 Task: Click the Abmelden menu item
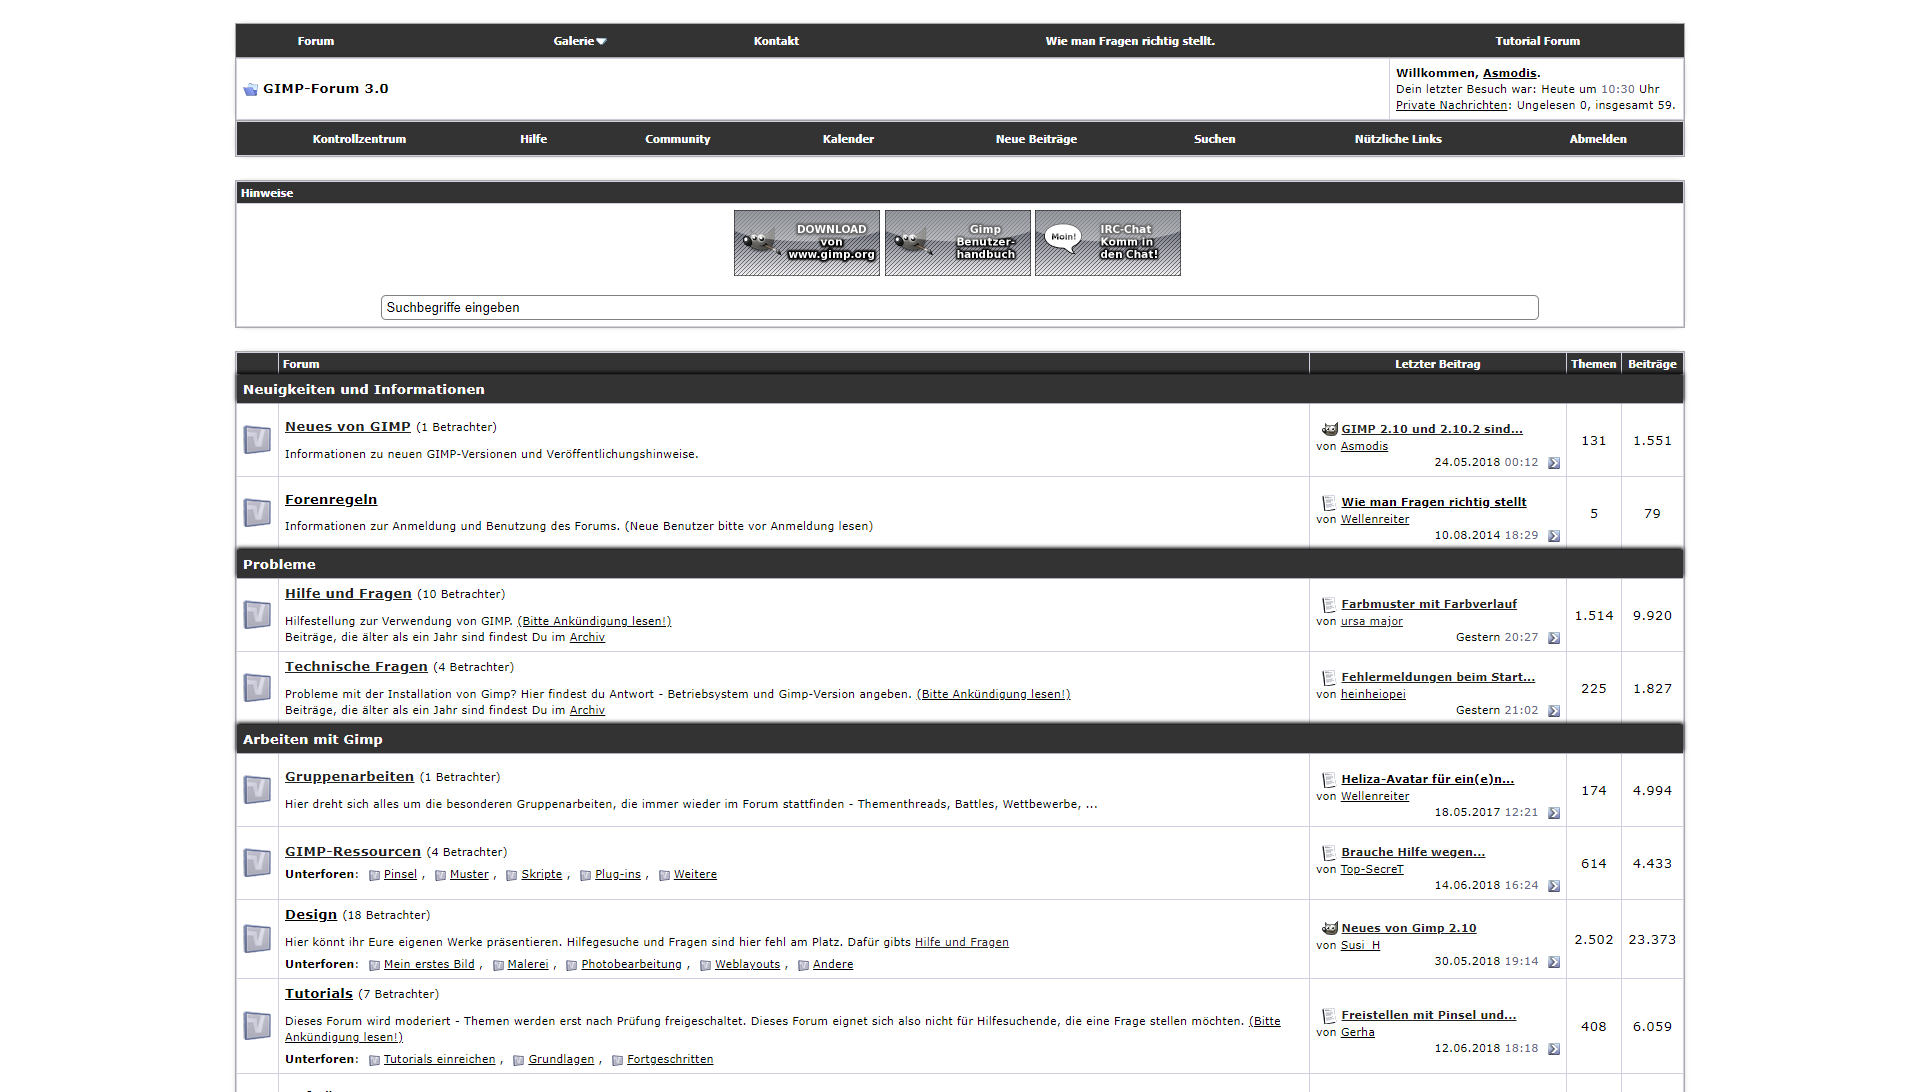(x=1597, y=139)
